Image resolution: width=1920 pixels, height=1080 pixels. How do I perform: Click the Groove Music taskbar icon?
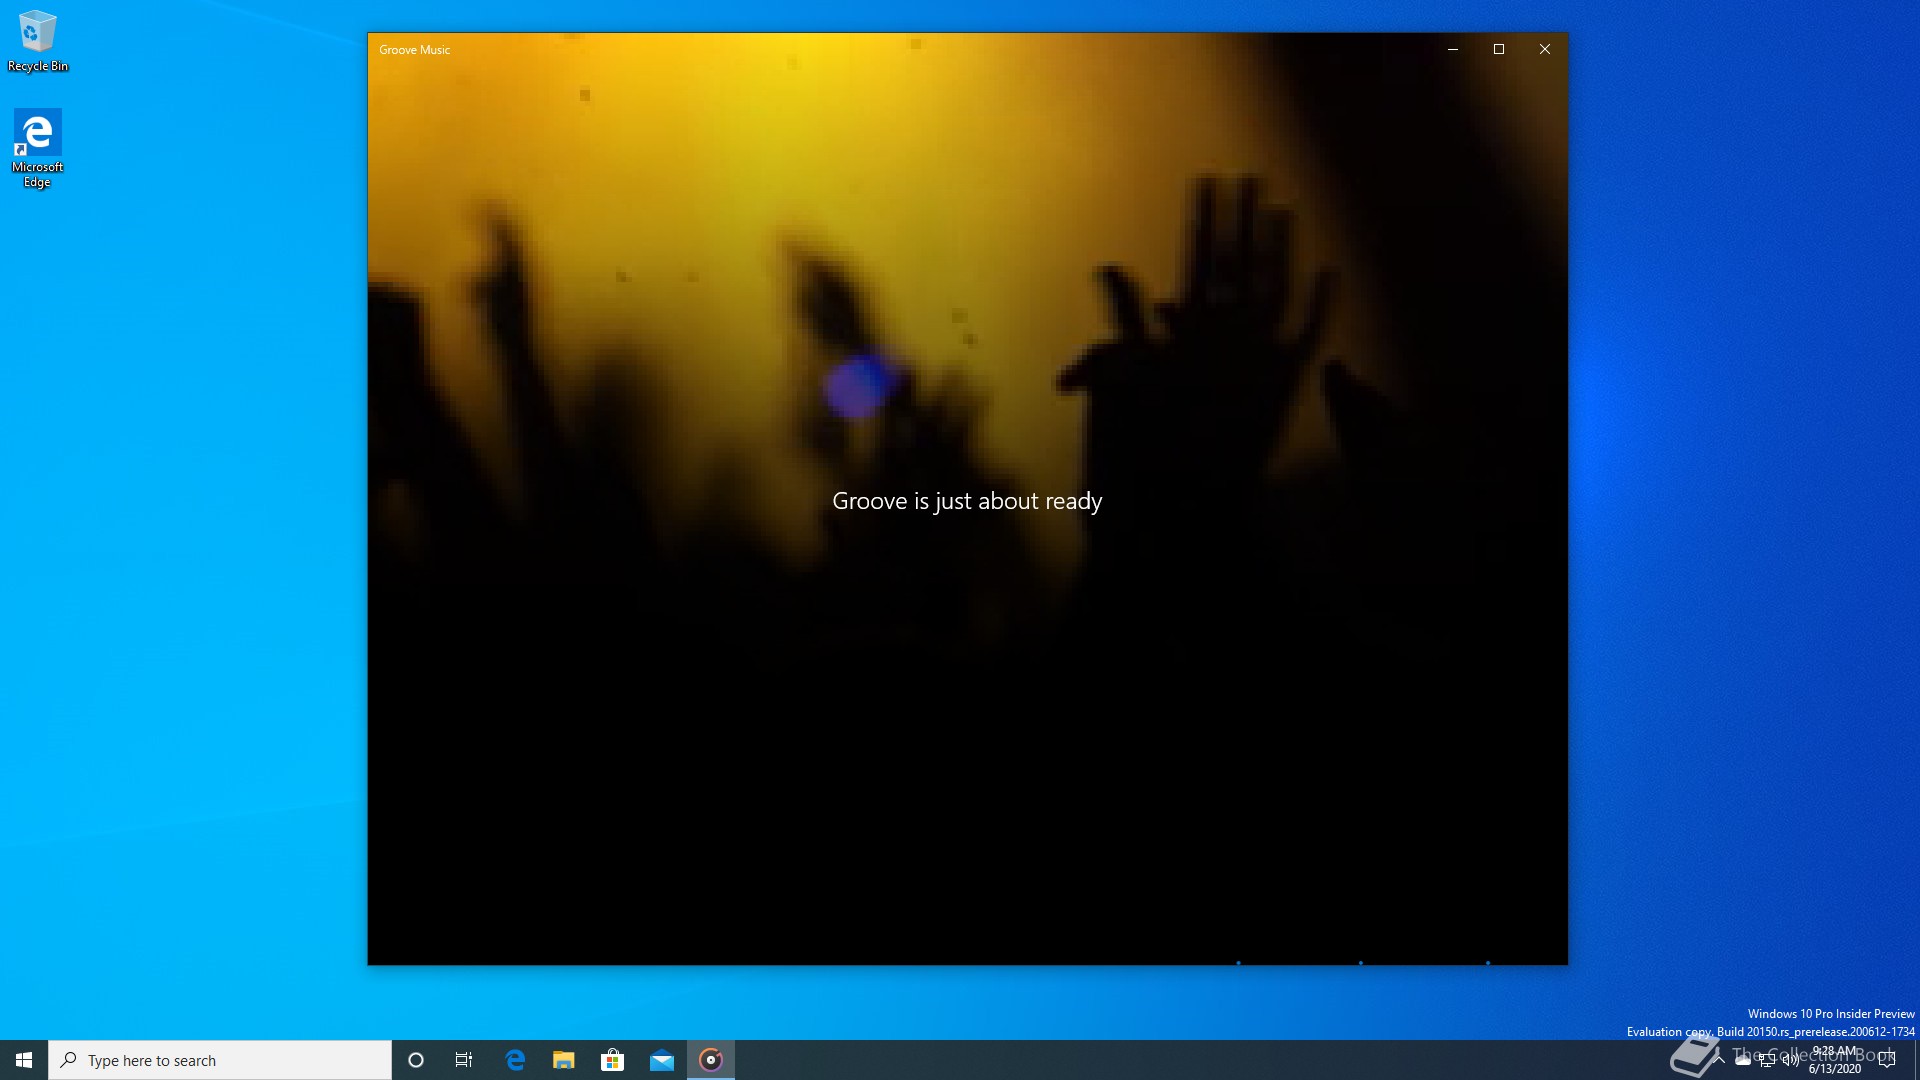point(711,1060)
